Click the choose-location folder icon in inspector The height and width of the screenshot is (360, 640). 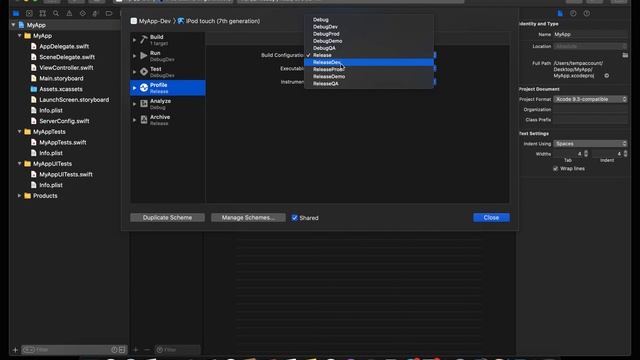pyautogui.click(x=625, y=55)
